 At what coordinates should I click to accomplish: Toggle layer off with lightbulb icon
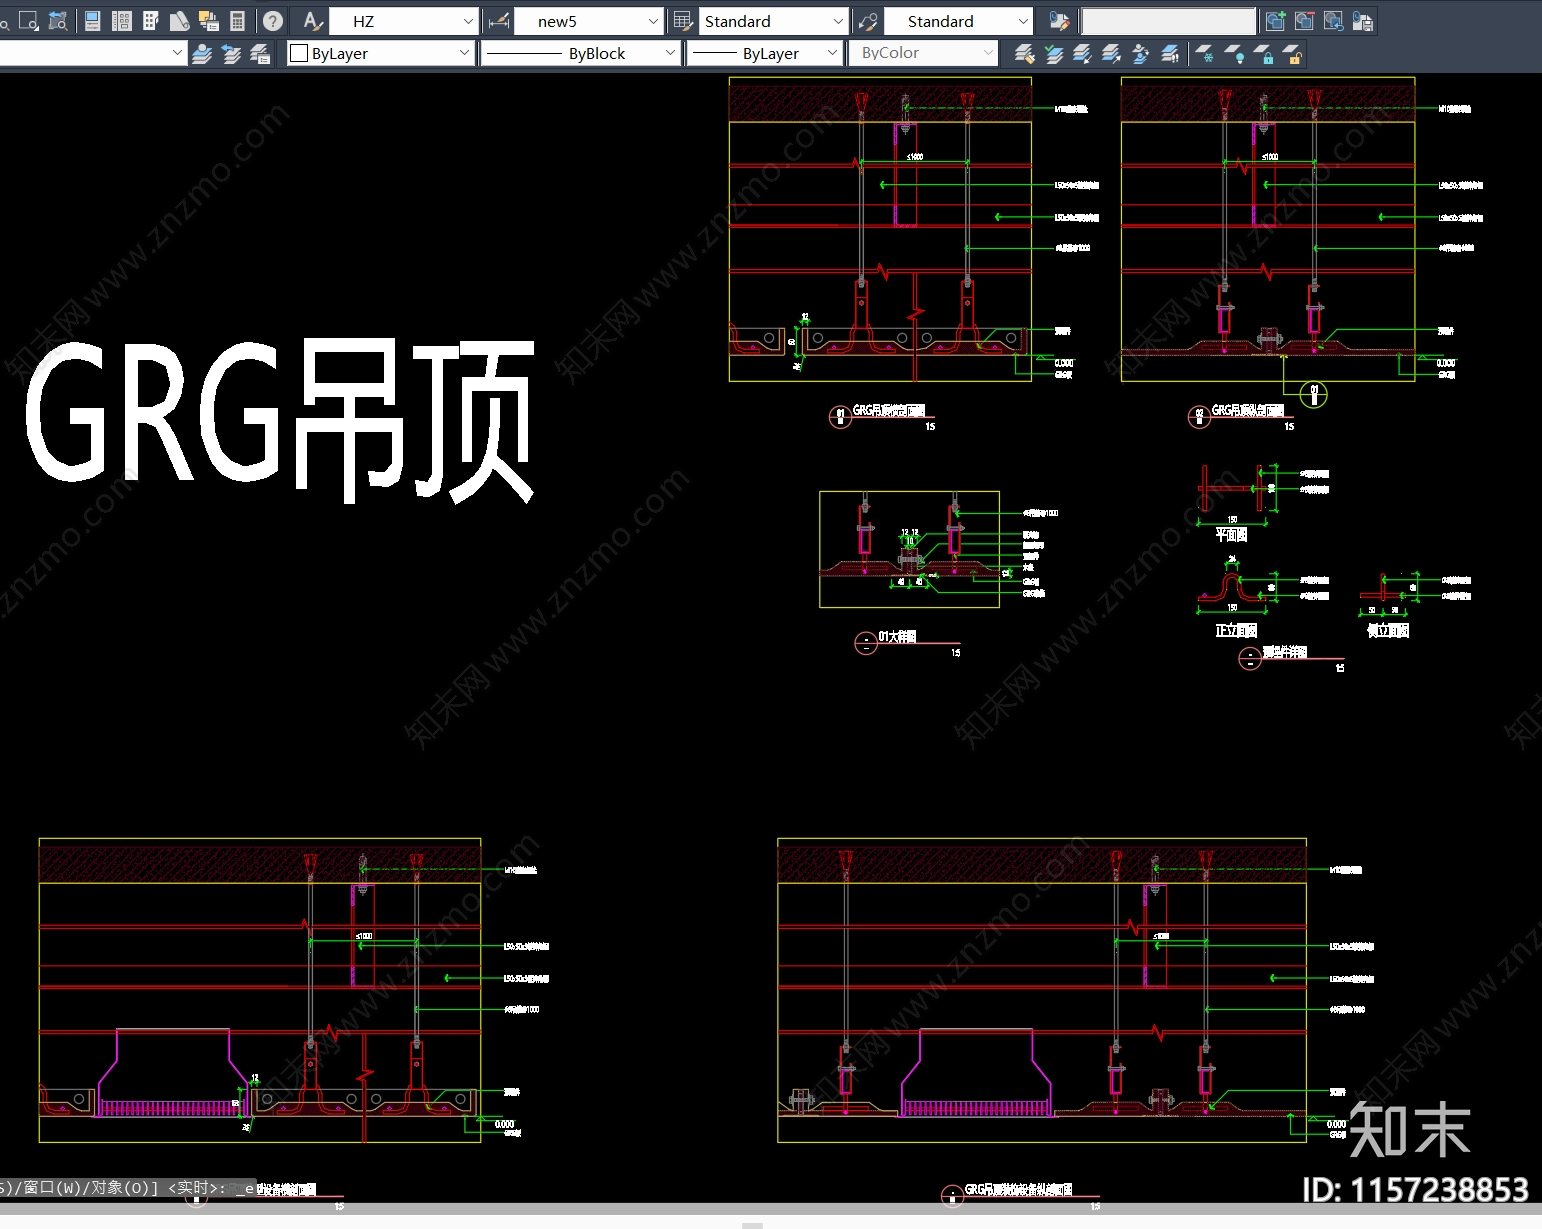tap(1235, 54)
